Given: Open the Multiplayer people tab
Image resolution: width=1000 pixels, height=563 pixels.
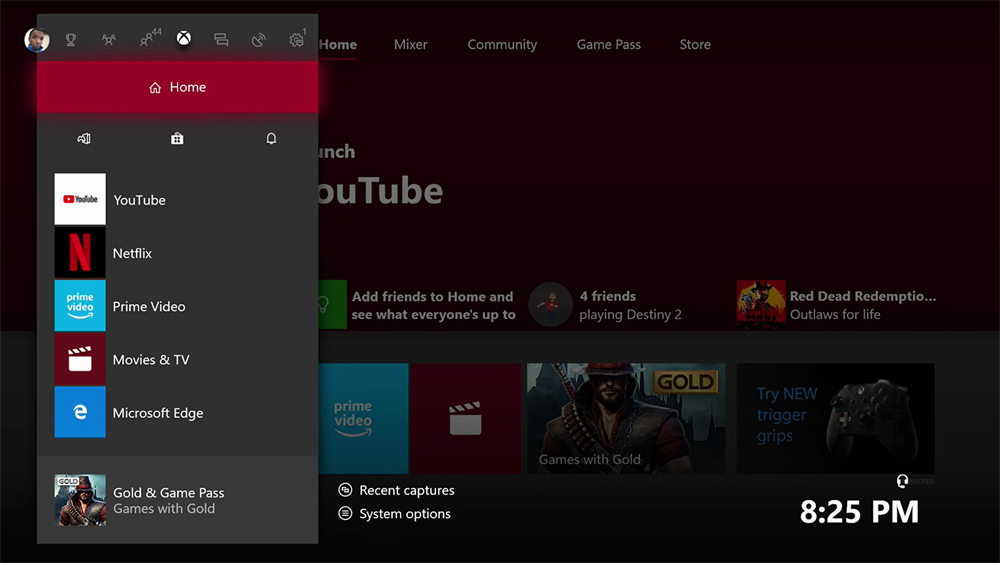Looking at the screenshot, I should coord(109,40).
